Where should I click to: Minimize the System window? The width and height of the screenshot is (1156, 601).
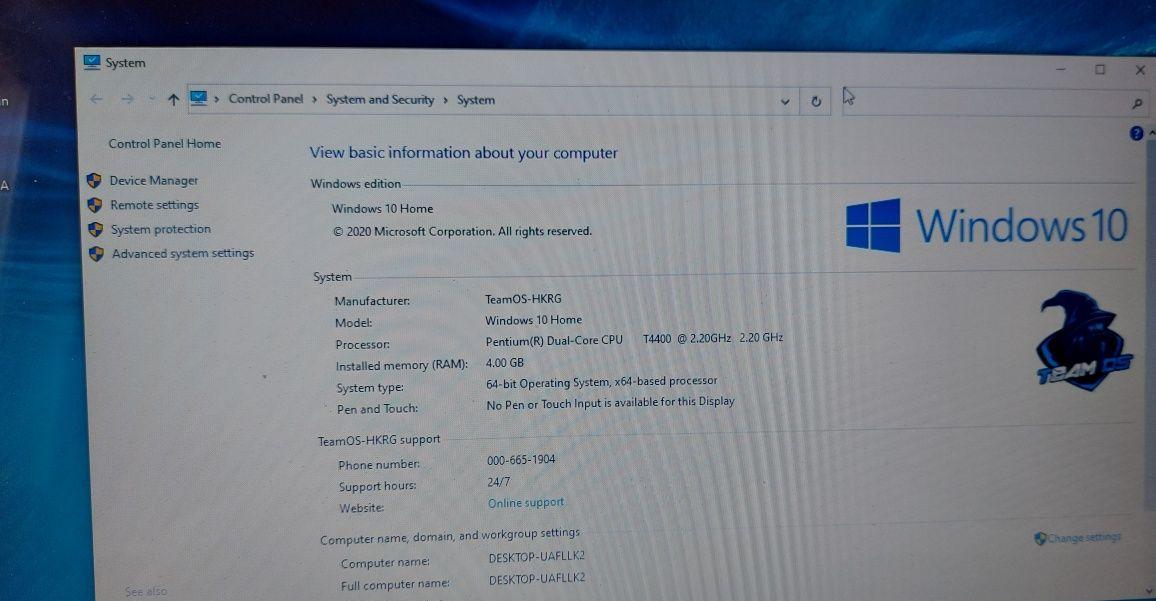(1060, 69)
